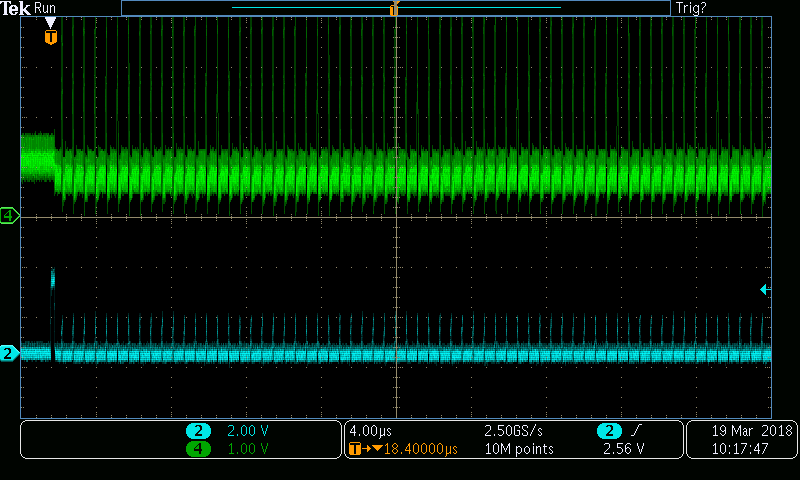The image size is (800, 480).
Task: Click the rising edge trigger slope icon
Action: point(635,431)
